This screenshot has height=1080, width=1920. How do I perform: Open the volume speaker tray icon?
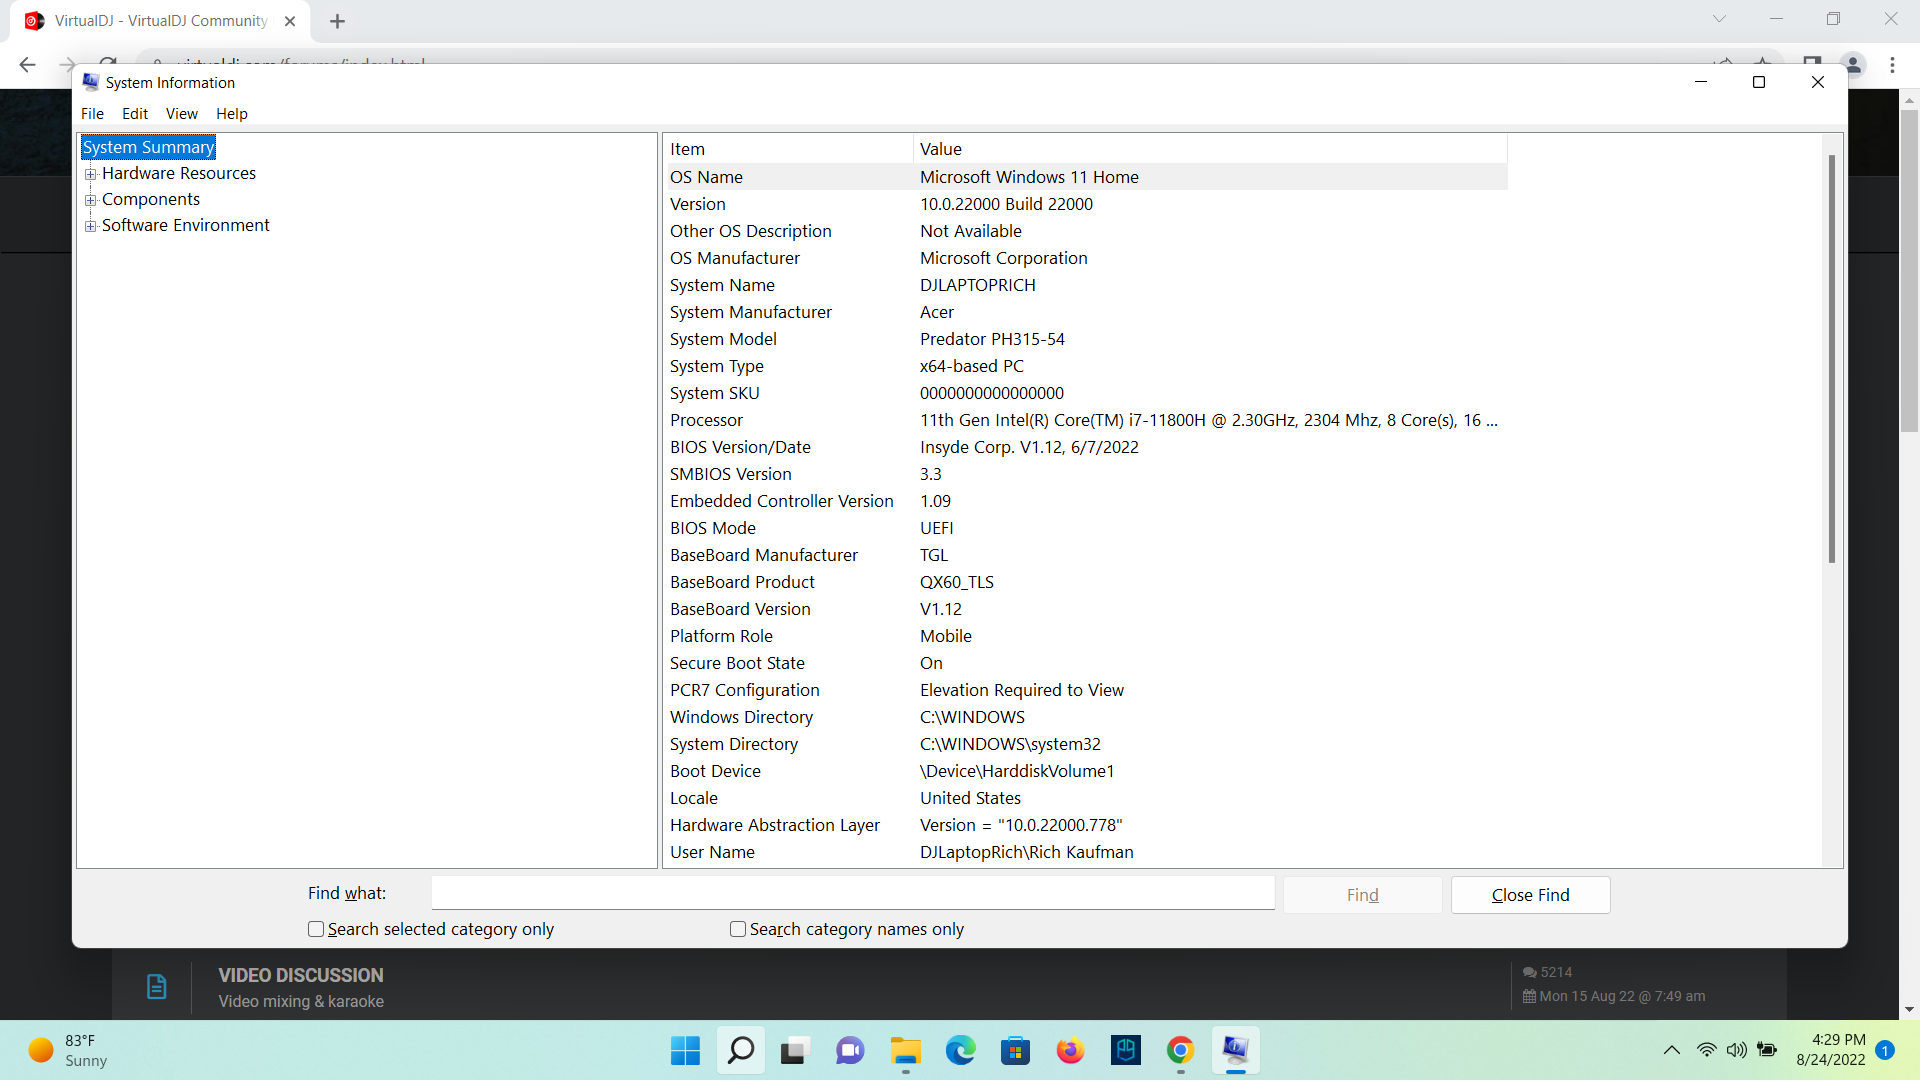[1737, 1050]
